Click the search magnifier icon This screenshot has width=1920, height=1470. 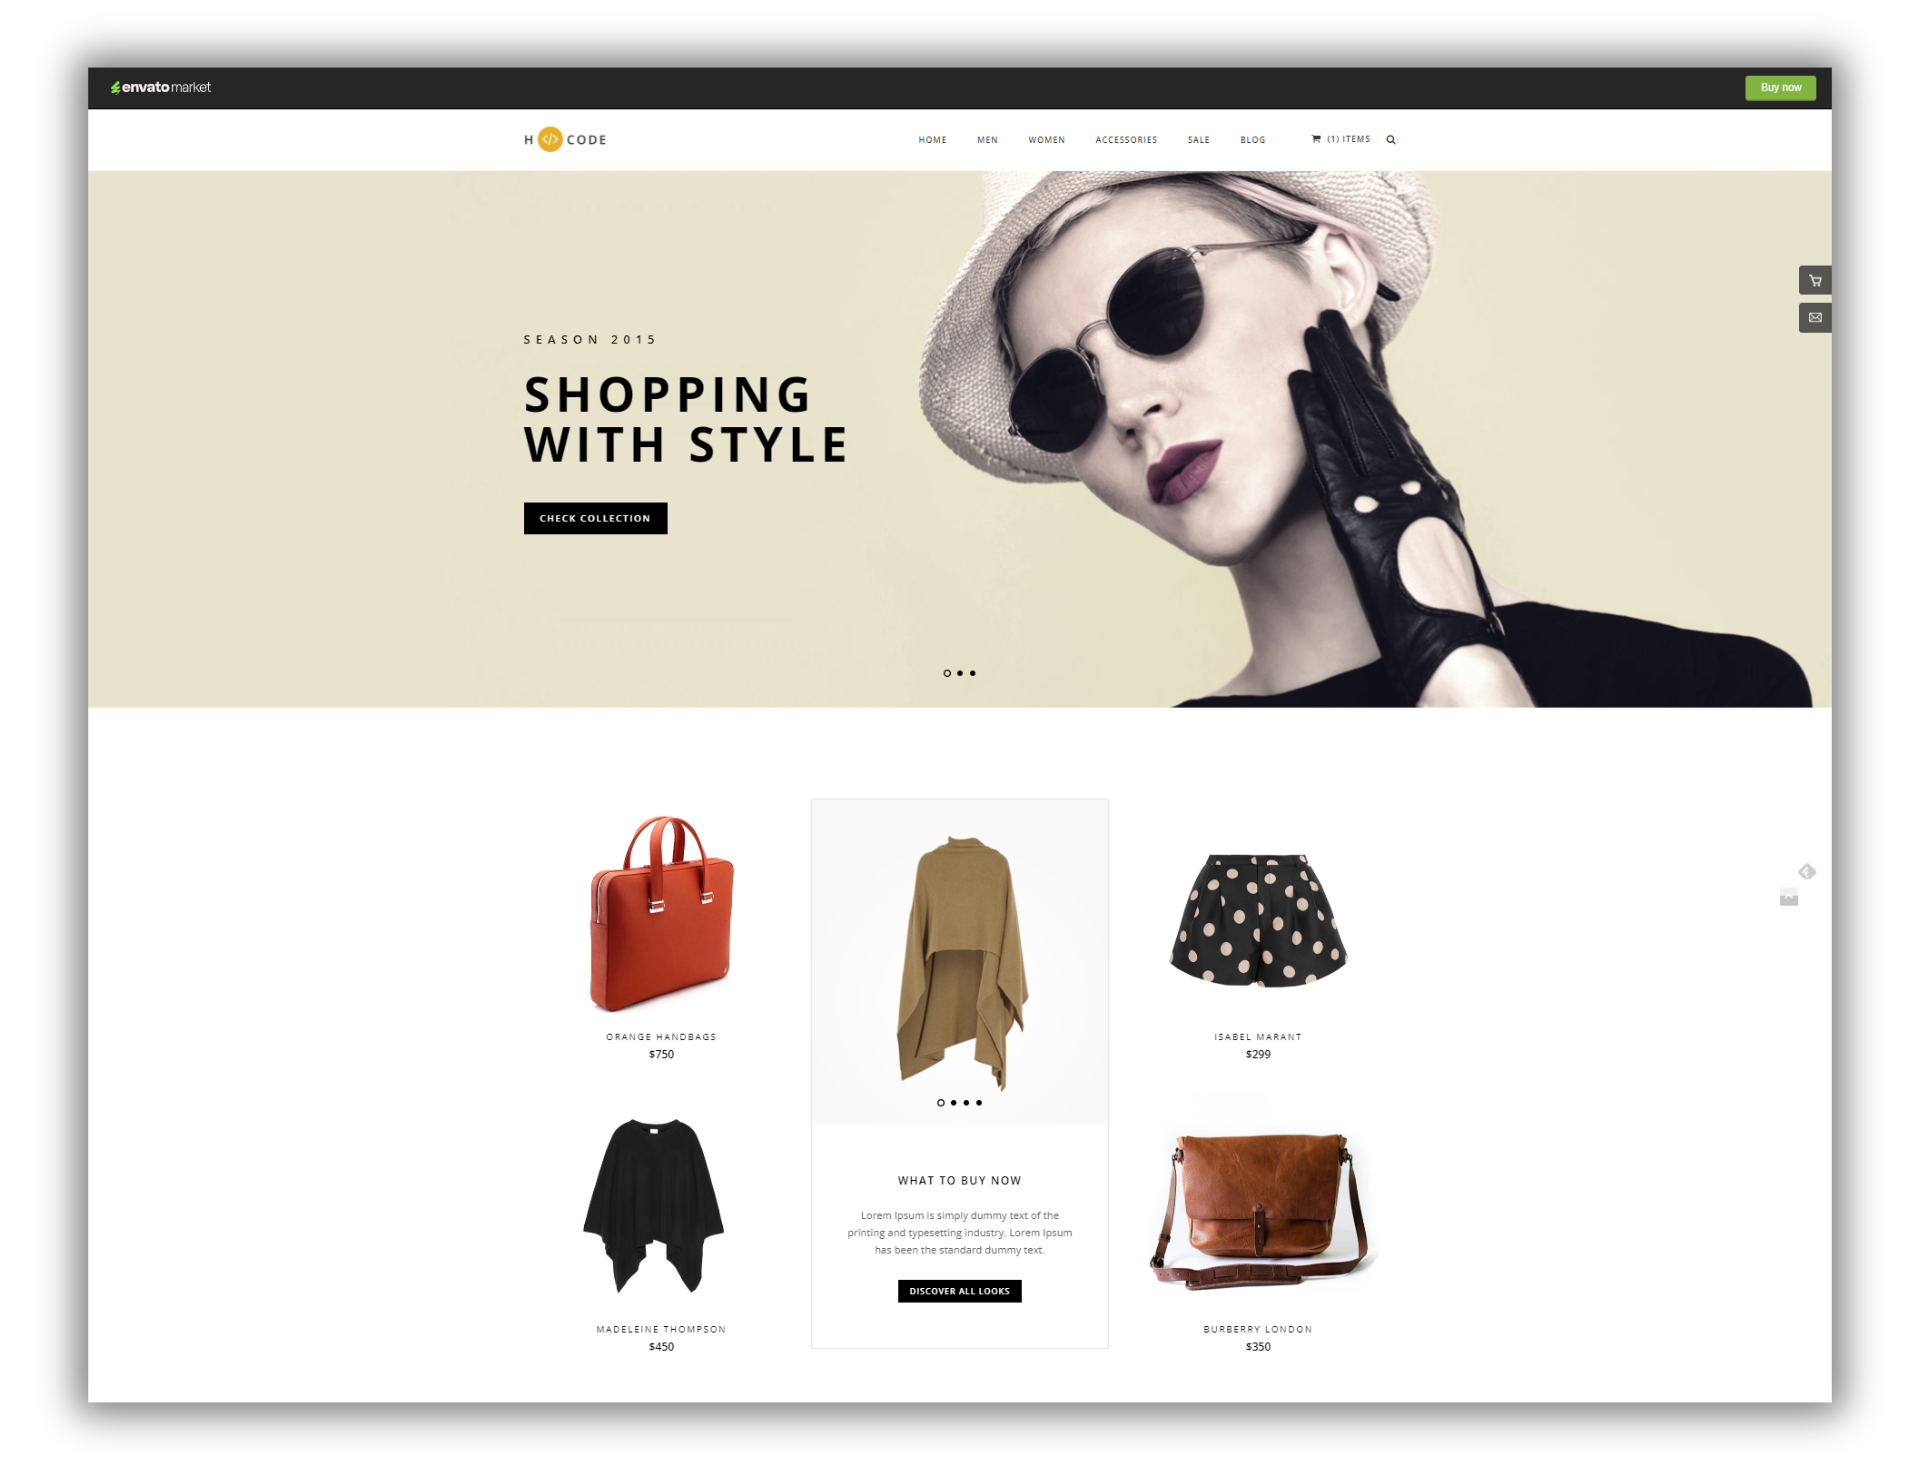[1389, 141]
